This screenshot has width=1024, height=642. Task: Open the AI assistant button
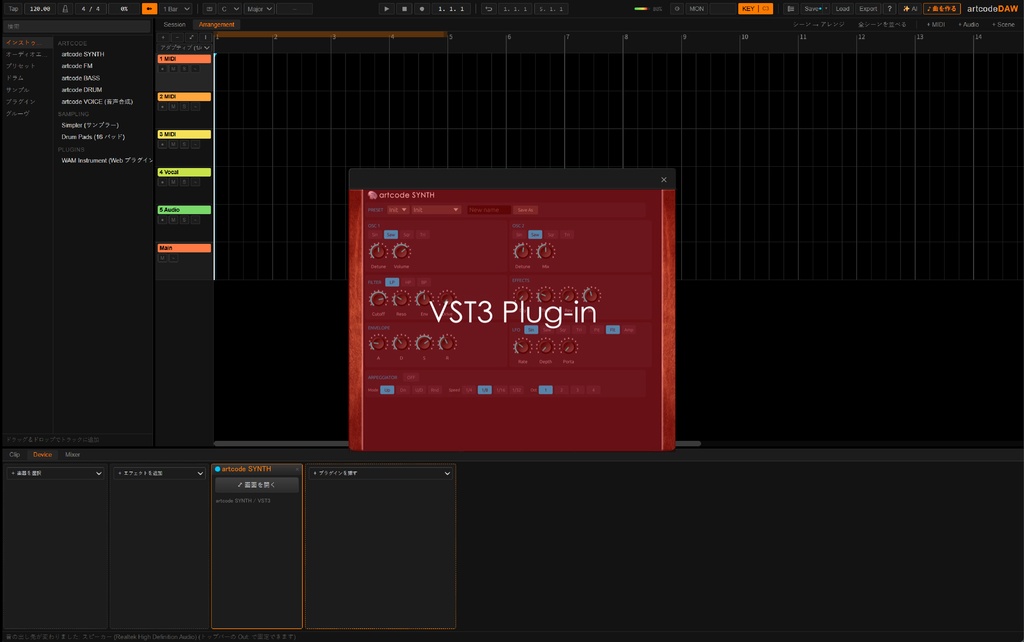click(910, 8)
